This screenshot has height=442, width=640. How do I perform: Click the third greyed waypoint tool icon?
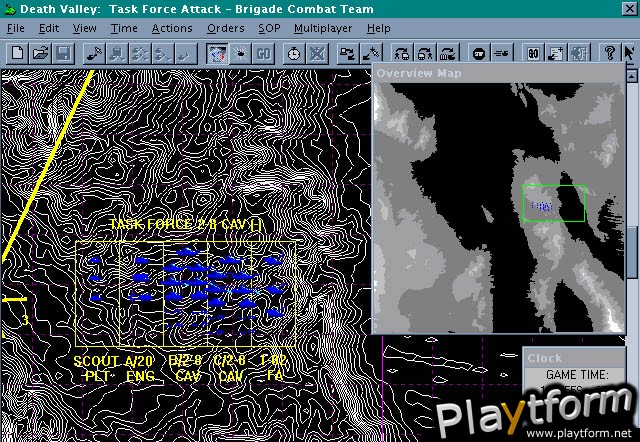pos(140,53)
